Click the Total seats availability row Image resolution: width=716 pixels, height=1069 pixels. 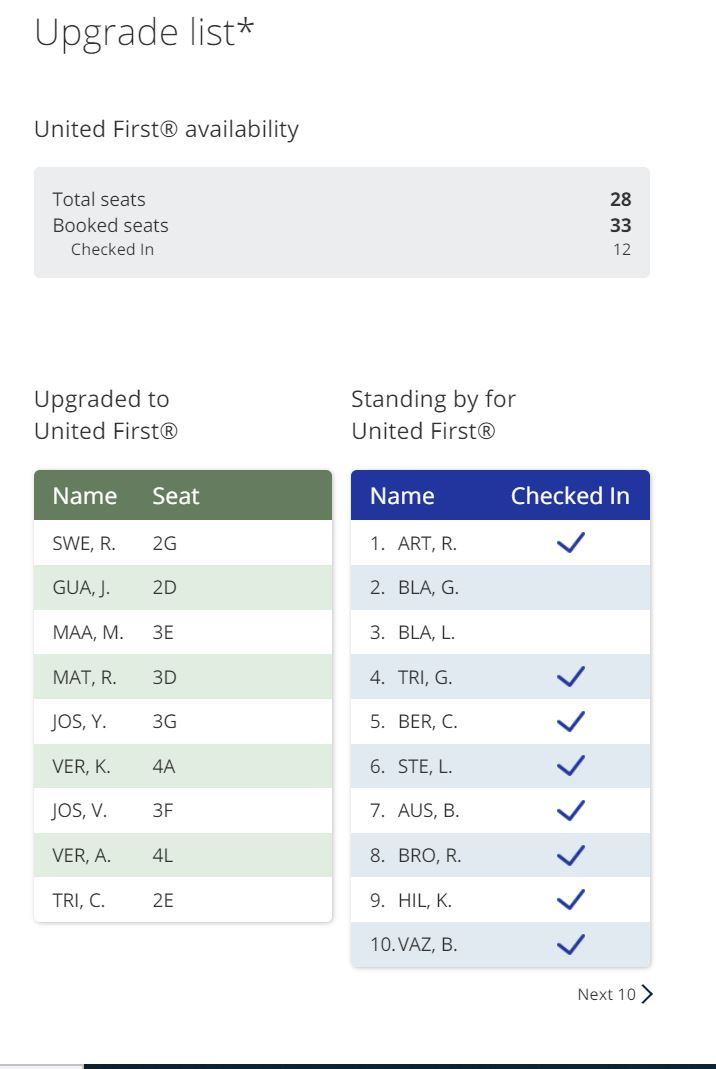341,200
